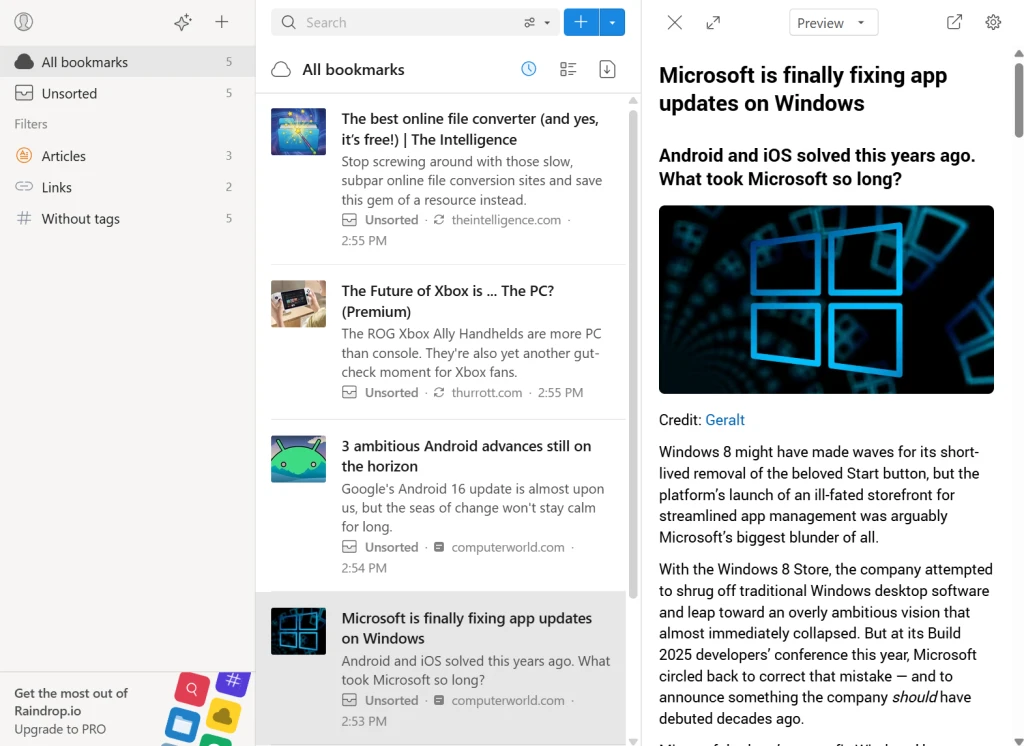This screenshot has height=746, width=1024.
Task: Click theintelligence.com domain link
Action: point(506,220)
